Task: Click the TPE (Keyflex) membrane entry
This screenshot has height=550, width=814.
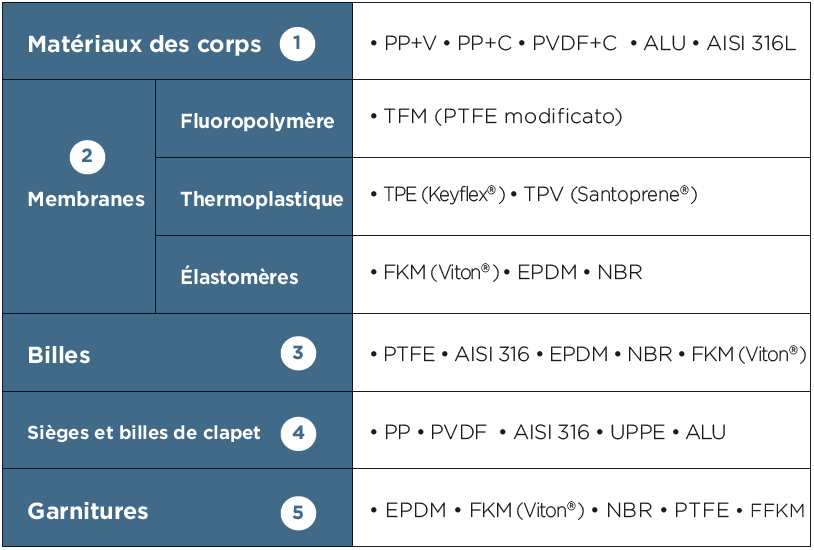Action: (x=444, y=195)
